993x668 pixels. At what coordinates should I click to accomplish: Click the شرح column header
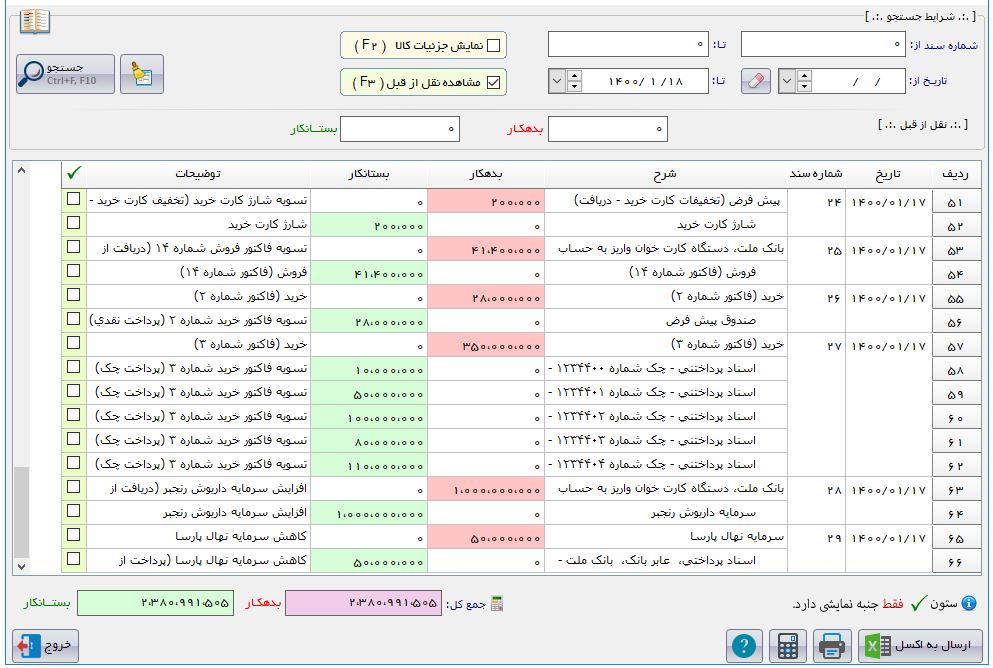[x=666, y=174]
